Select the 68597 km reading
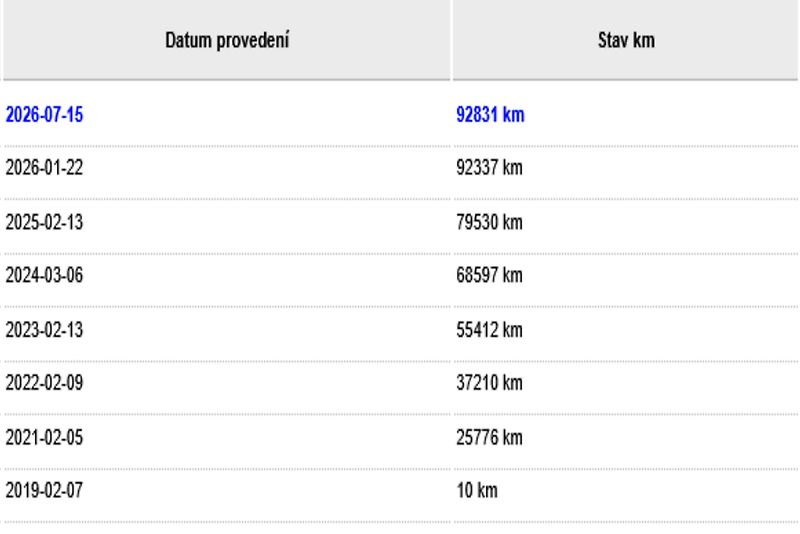The height and width of the screenshot is (534, 800). click(x=489, y=275)
